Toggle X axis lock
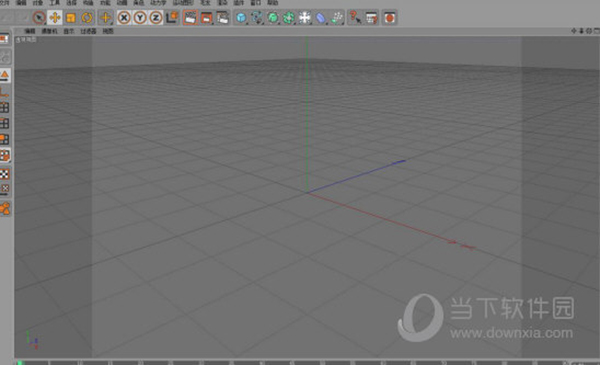The image size is (600, 365). coord(124,18)
